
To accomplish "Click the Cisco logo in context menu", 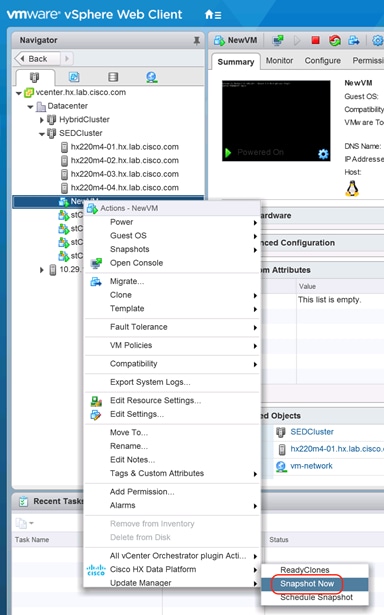I will pos(96,570).
